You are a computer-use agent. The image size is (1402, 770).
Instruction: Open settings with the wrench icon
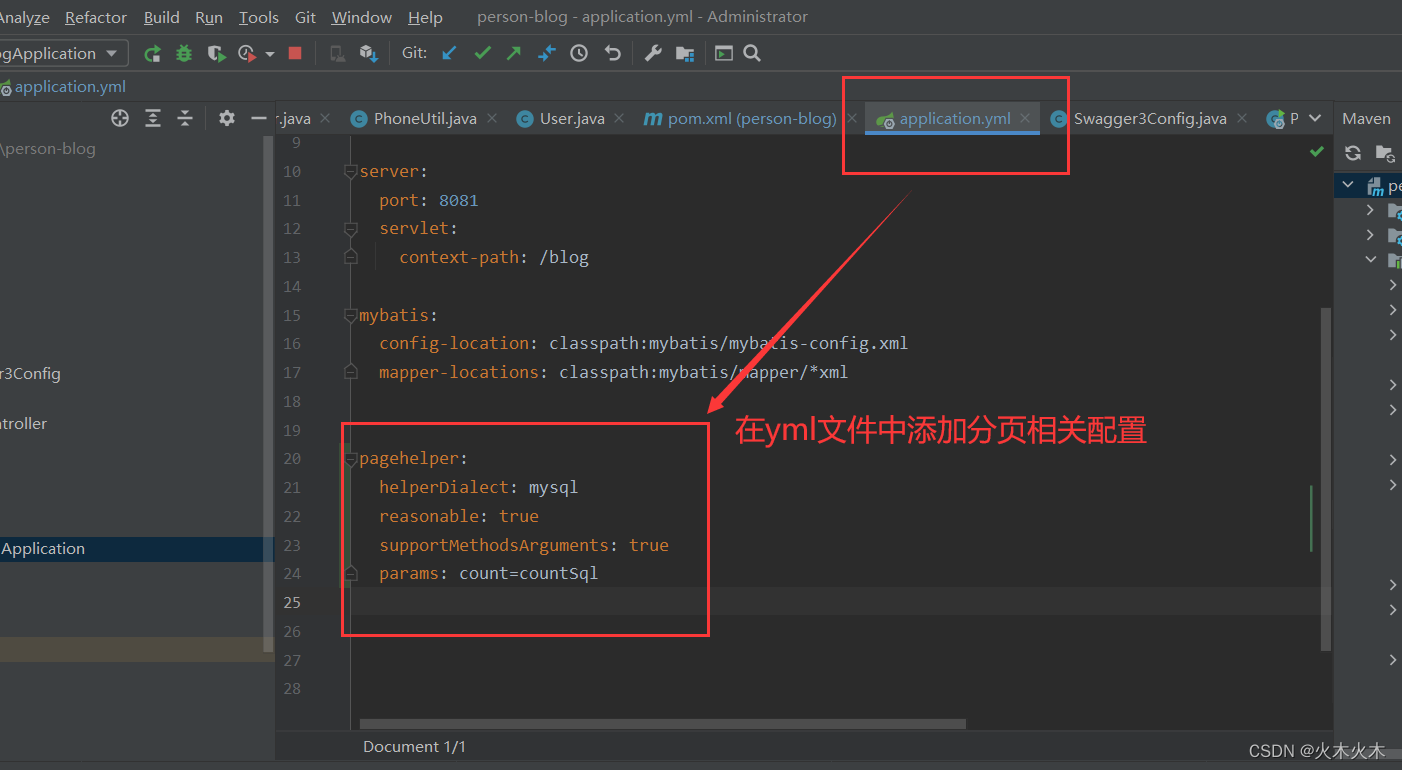(x=653, y=54)
